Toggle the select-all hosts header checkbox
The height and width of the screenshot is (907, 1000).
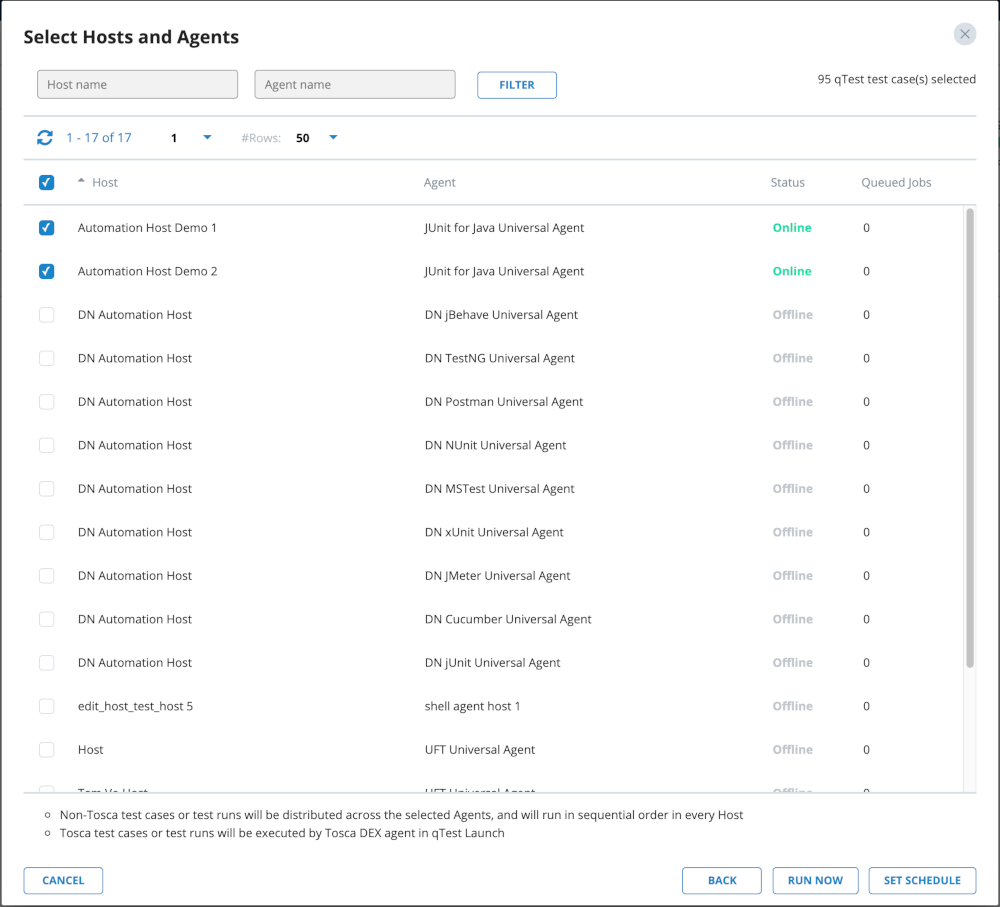click(x=46, y=182)
